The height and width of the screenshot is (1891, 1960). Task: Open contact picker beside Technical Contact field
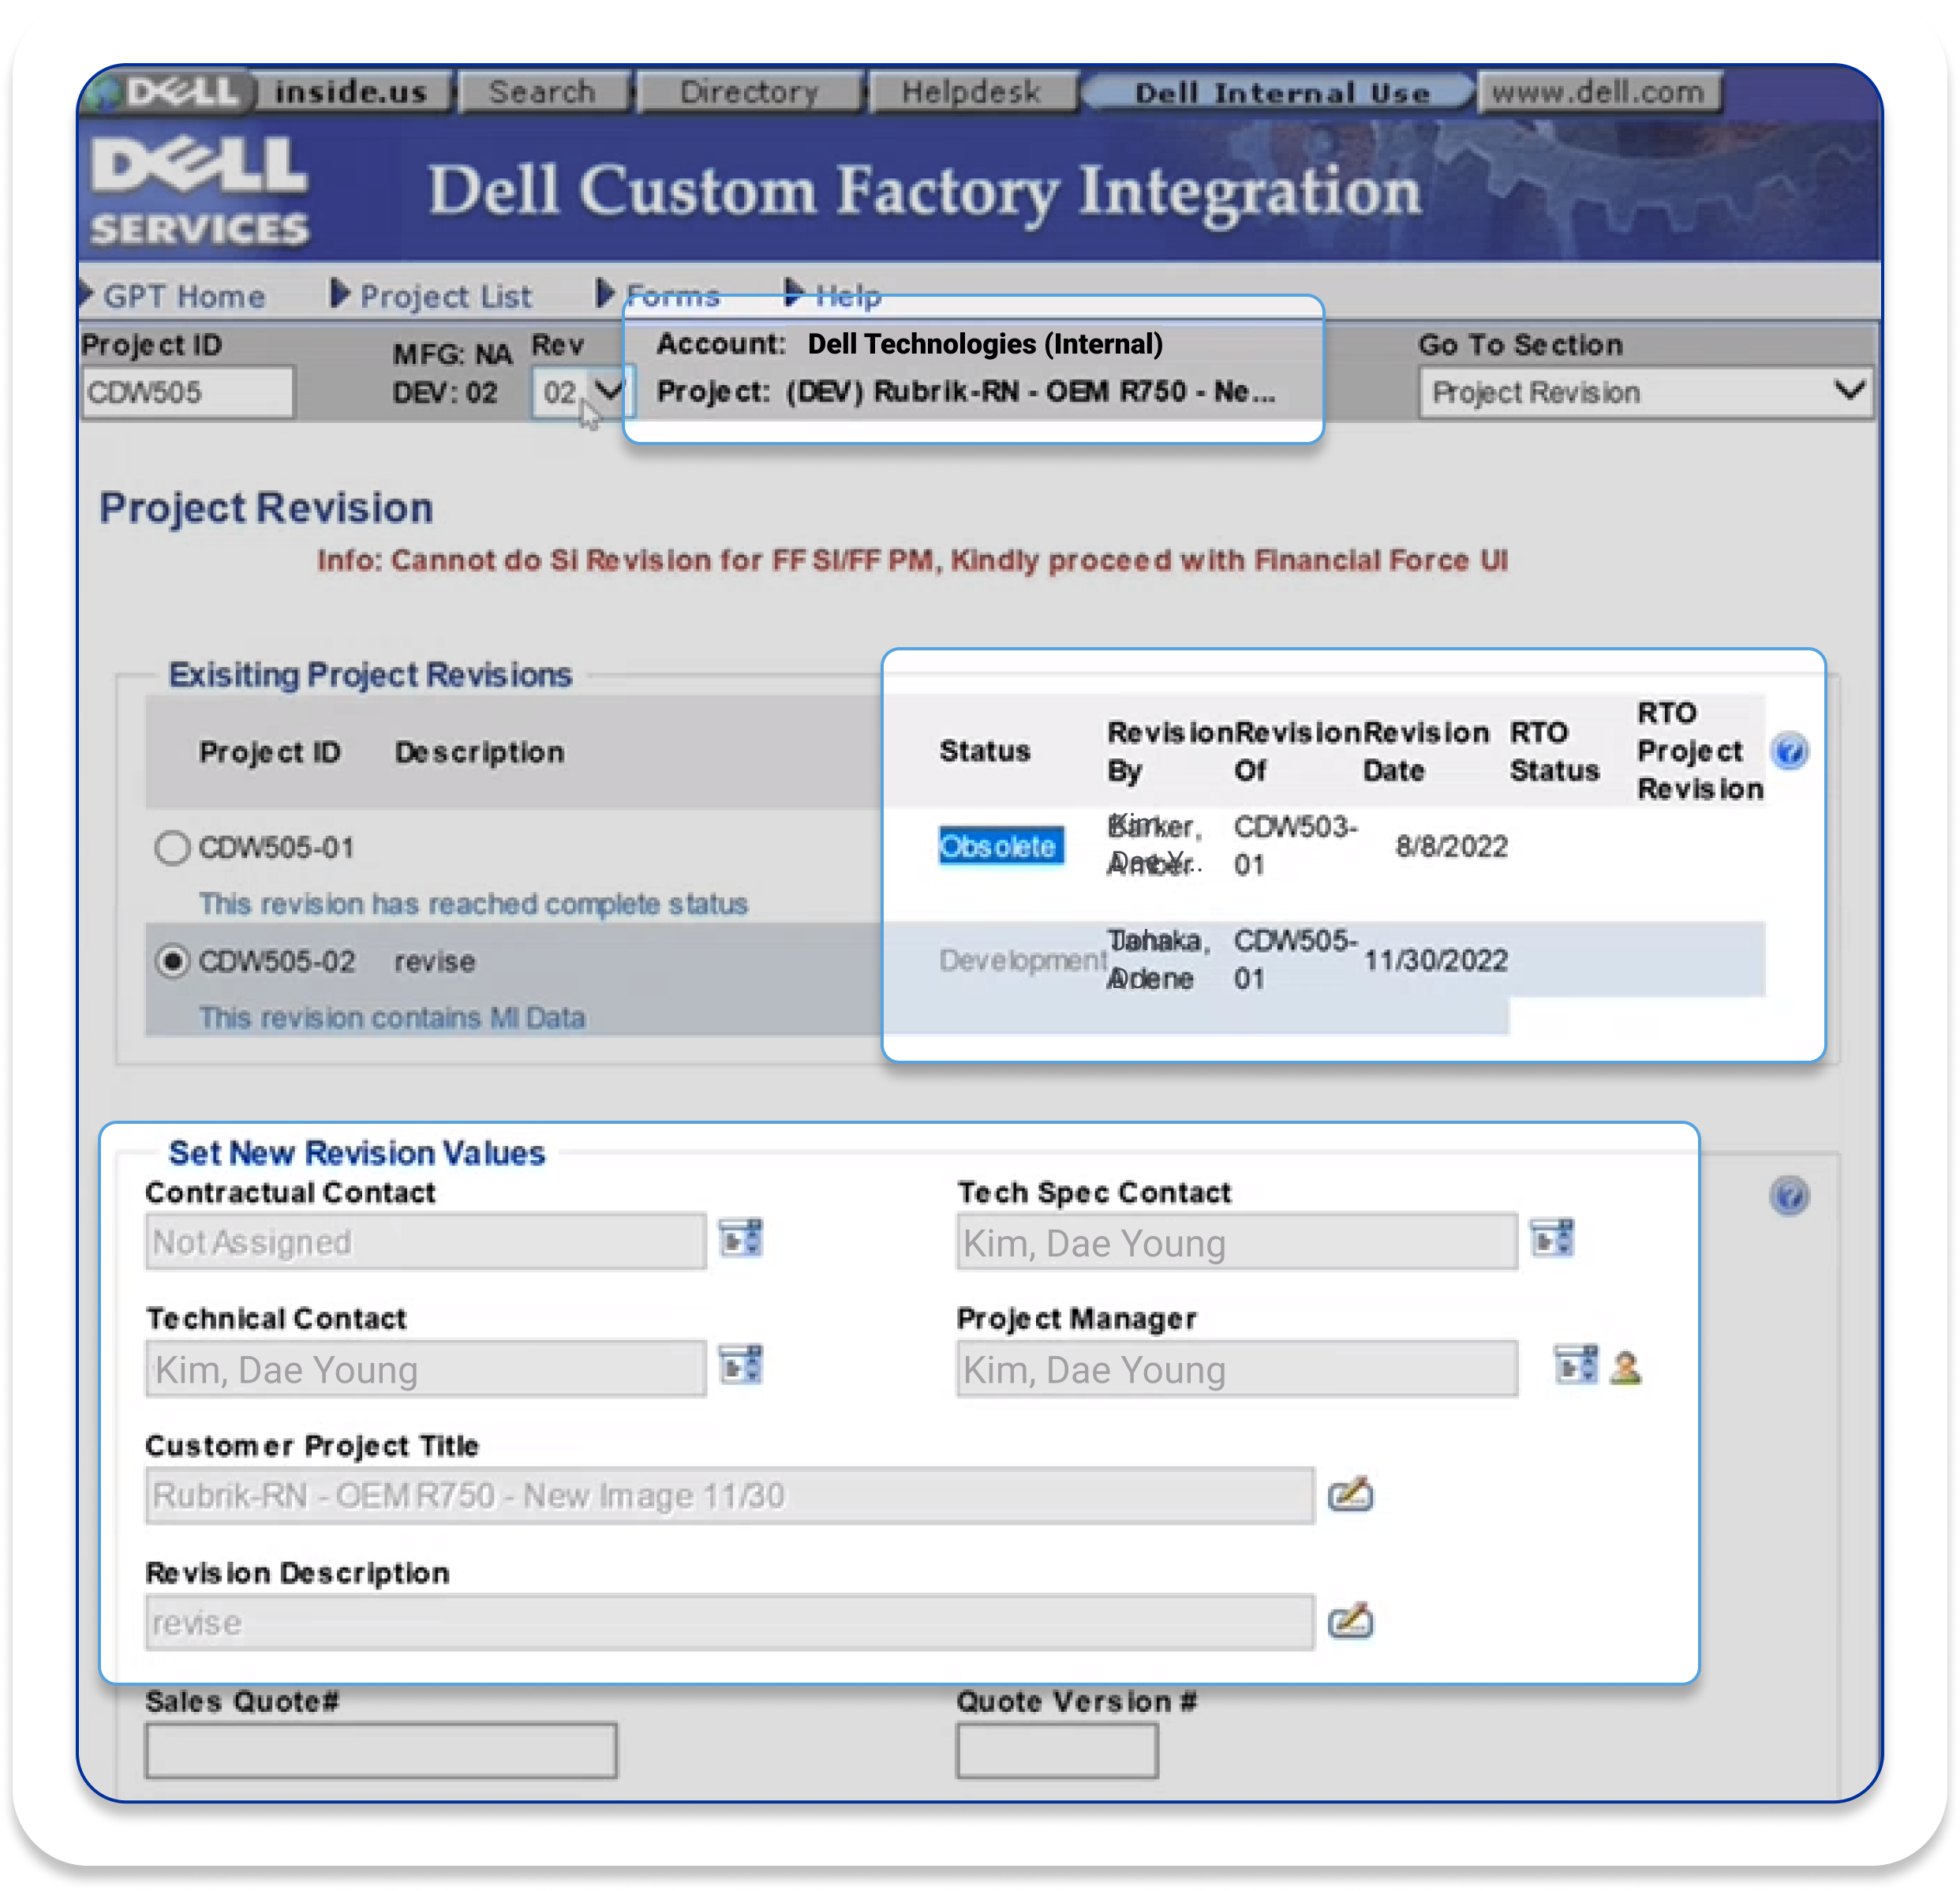pos(742,1365)
